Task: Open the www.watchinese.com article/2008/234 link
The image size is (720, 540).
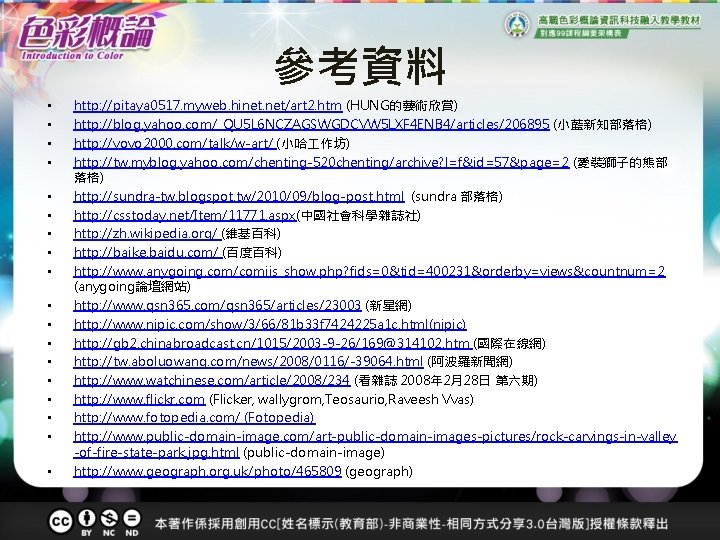Action: (x=212, y=380)
